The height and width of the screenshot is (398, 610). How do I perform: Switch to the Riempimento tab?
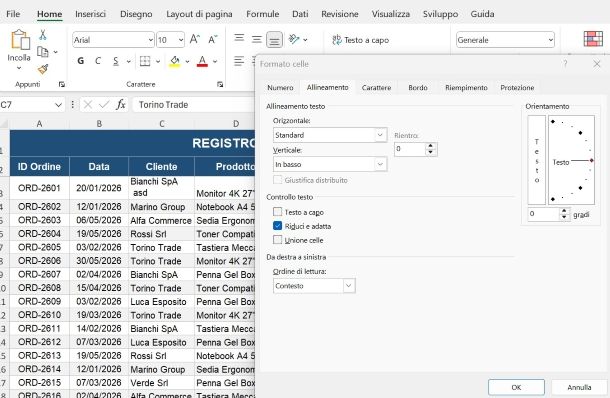[x=466, y=88]
